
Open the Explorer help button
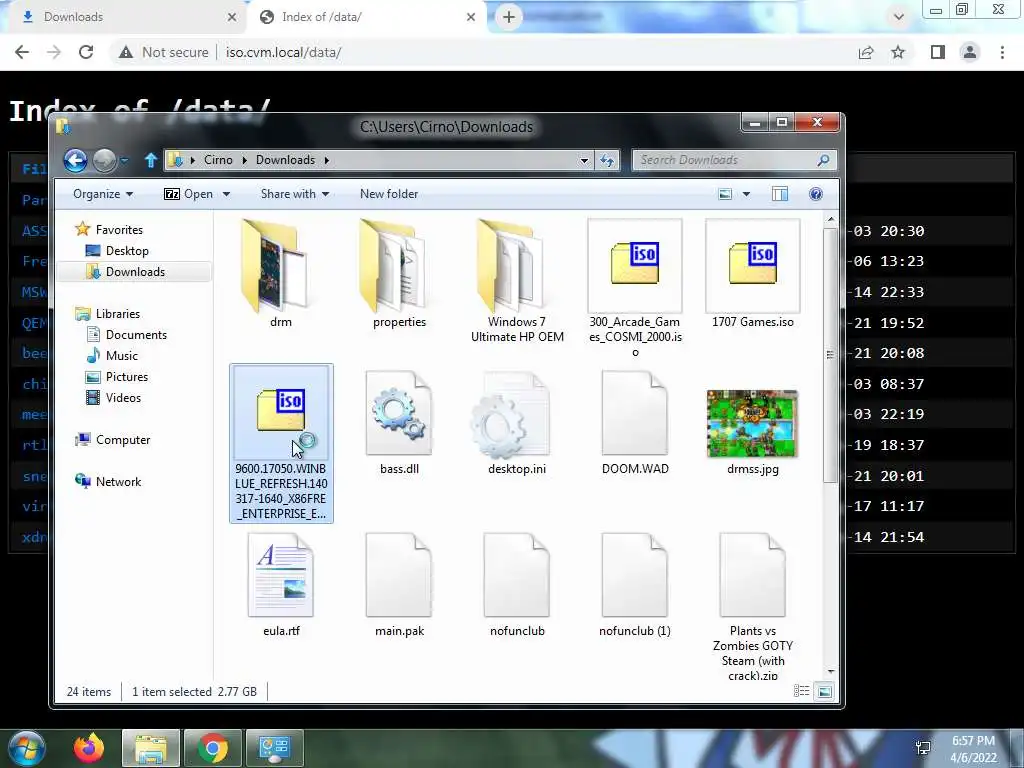click(816, 194)
